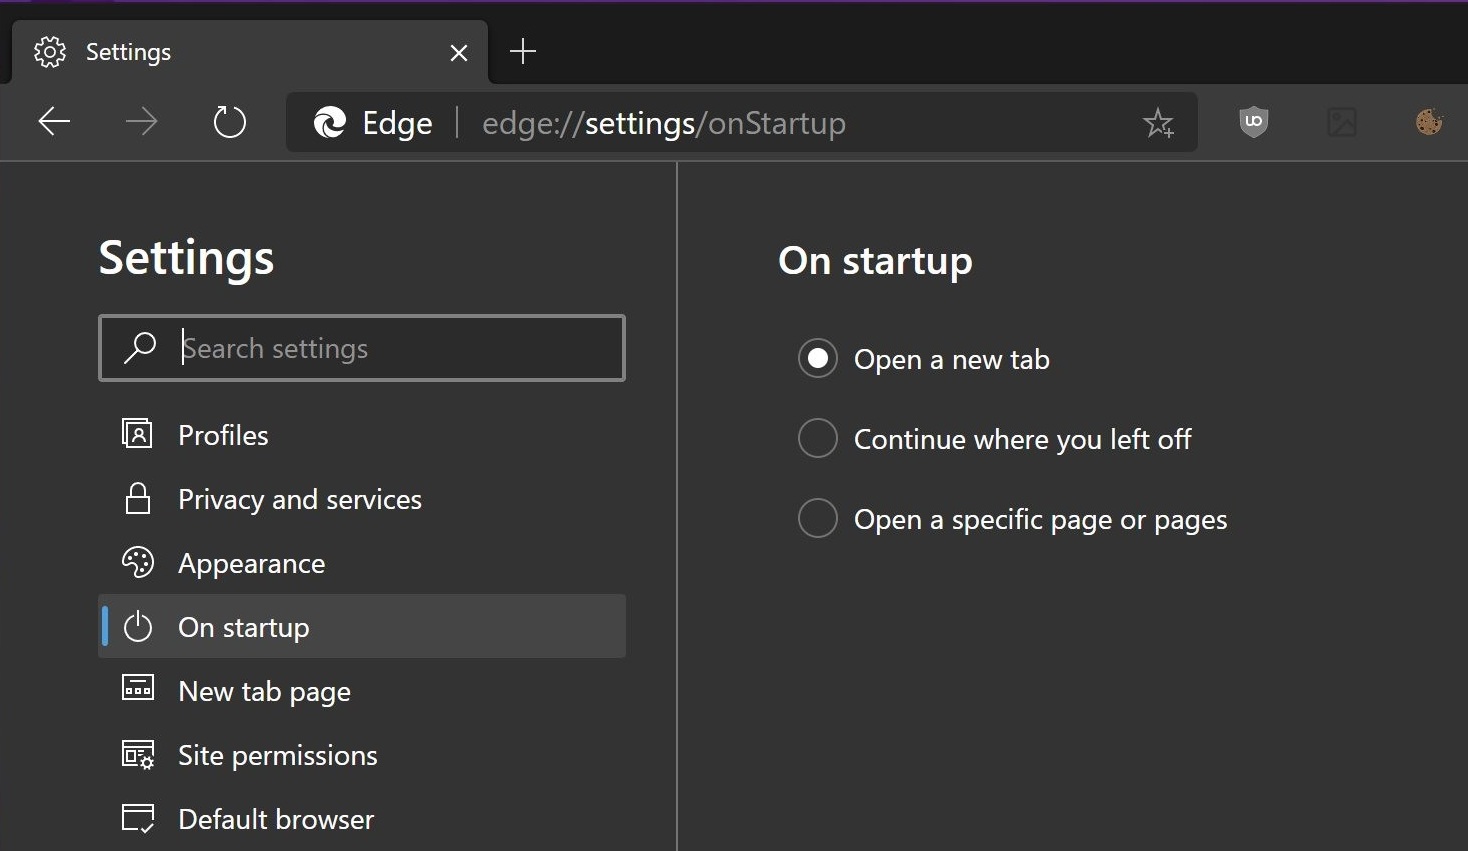Open the Site permissions section
The height and width of the screenshot is (851, 1468).
coord(277,755)
